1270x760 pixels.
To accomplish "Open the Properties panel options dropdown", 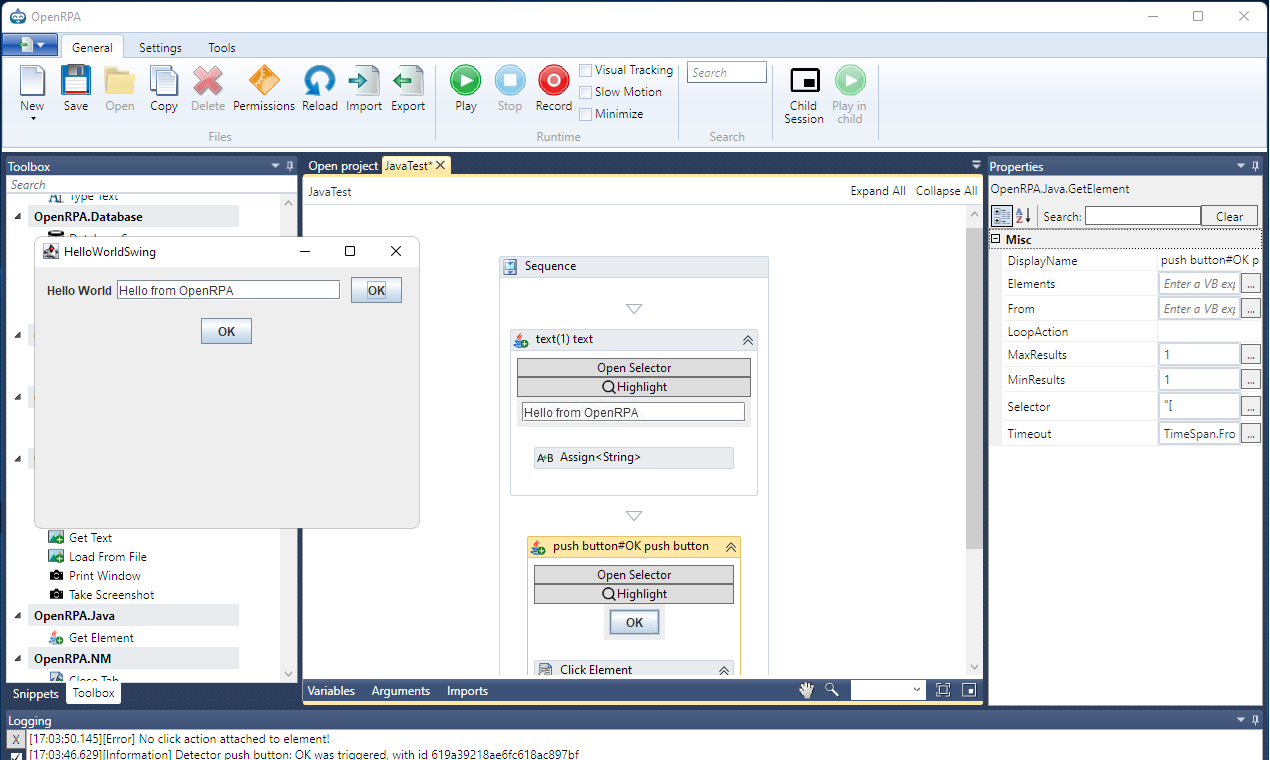I will (x=1242, y=166).
